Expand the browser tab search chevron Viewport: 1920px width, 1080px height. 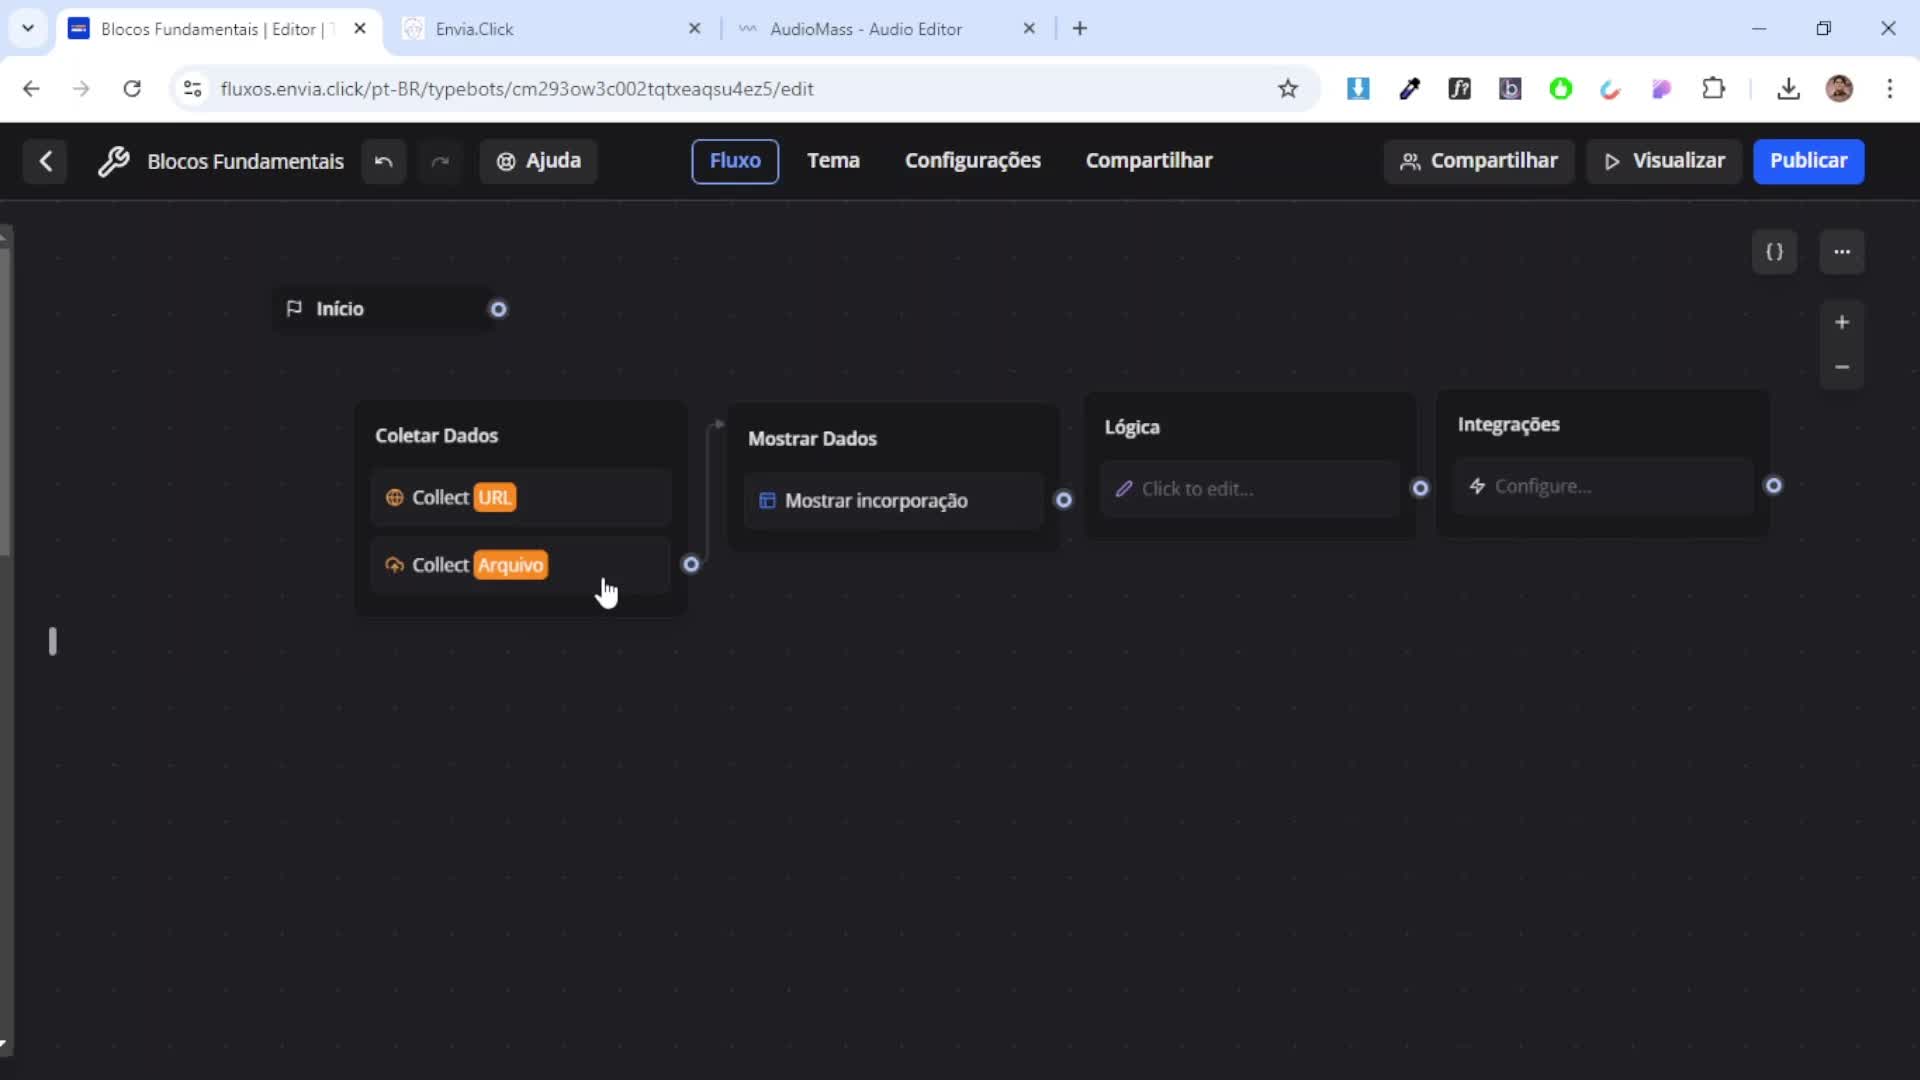pos(27,28)
